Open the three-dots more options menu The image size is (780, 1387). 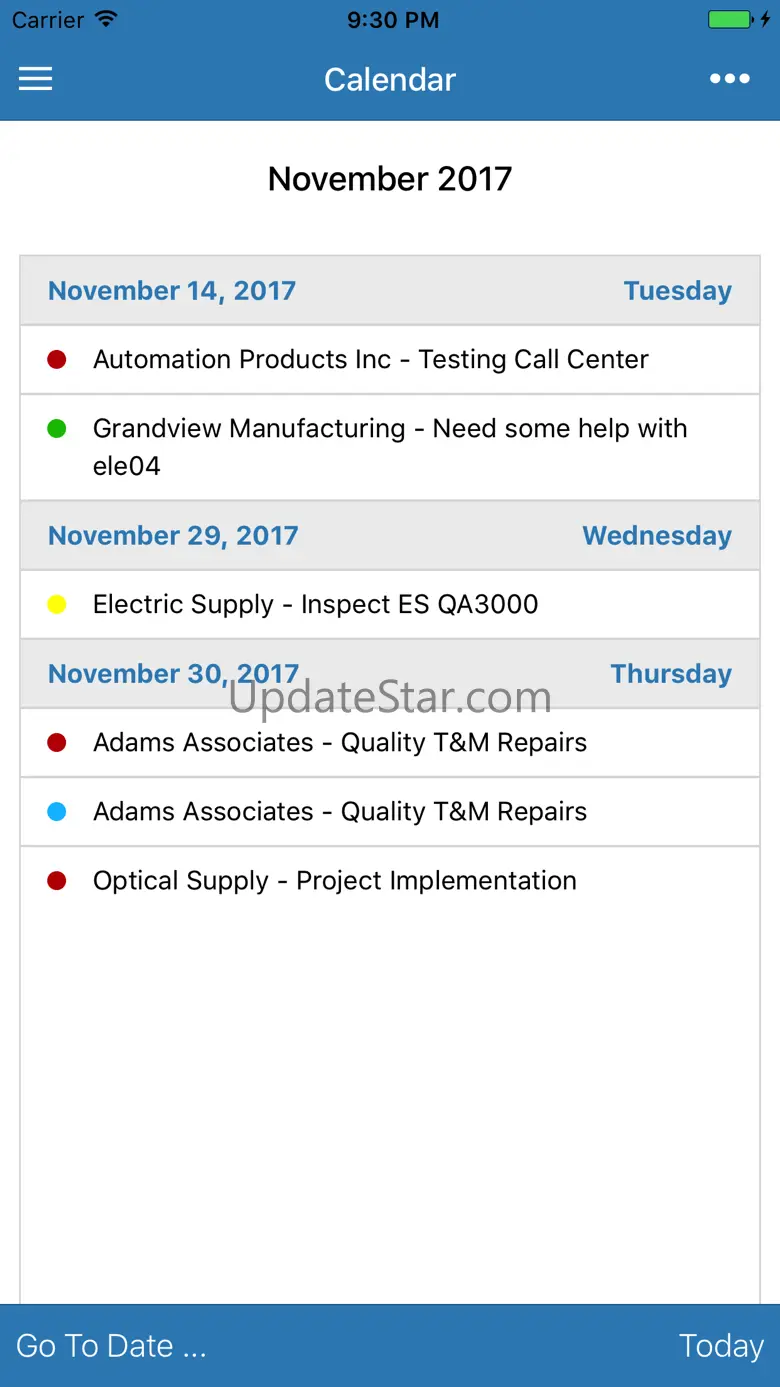(x=730, y=80)
